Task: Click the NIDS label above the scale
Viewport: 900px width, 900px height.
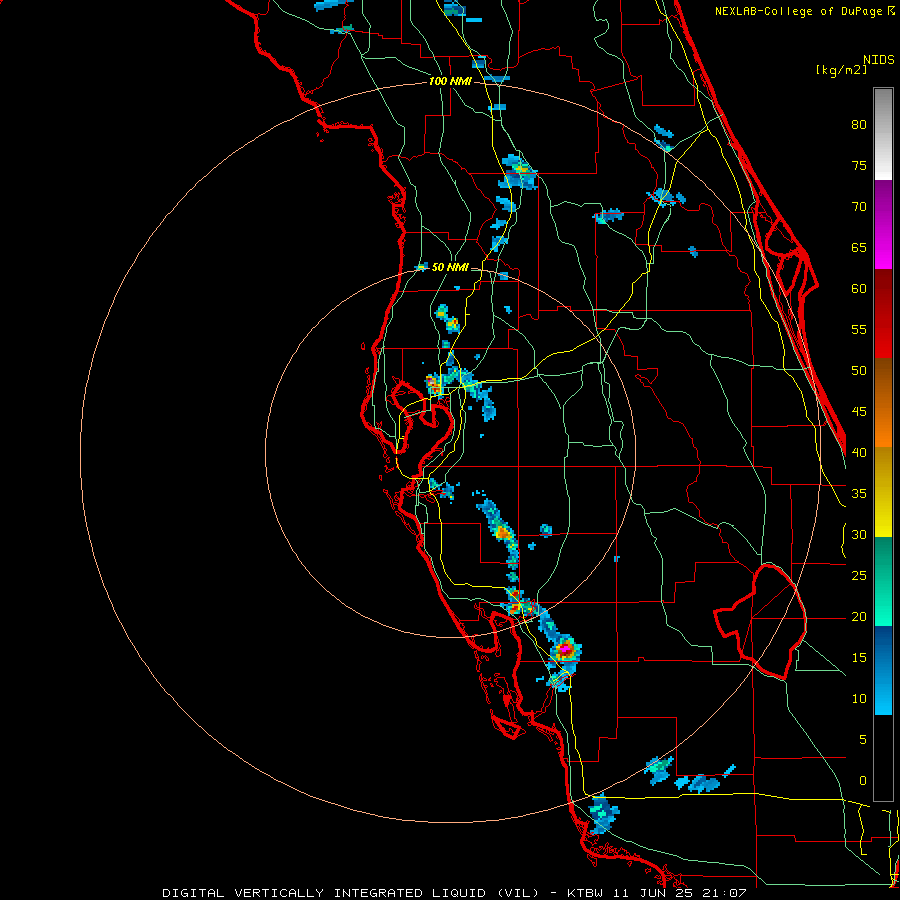Action: pos(878,59)
